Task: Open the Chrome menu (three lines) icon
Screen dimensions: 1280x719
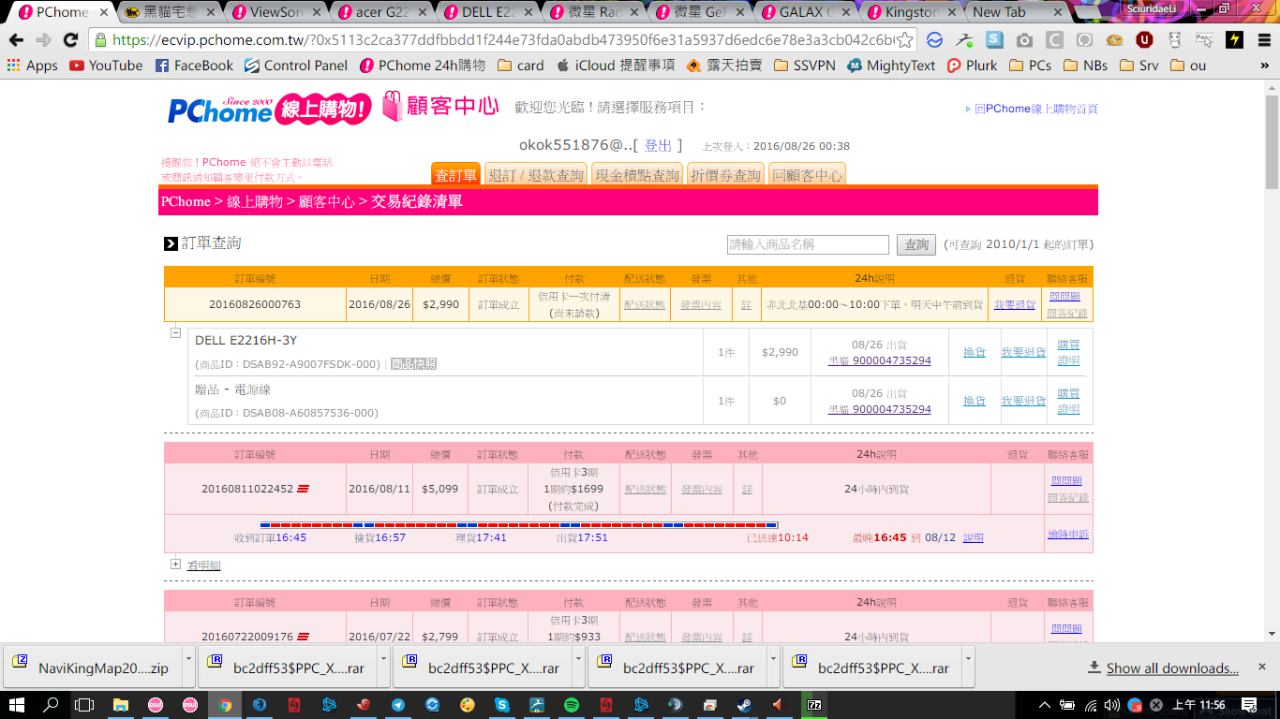Action: point(1263,40)
